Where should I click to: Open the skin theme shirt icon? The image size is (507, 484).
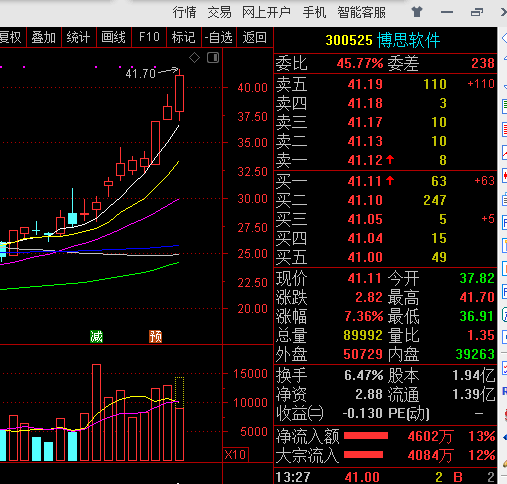(x=417, y=12)
